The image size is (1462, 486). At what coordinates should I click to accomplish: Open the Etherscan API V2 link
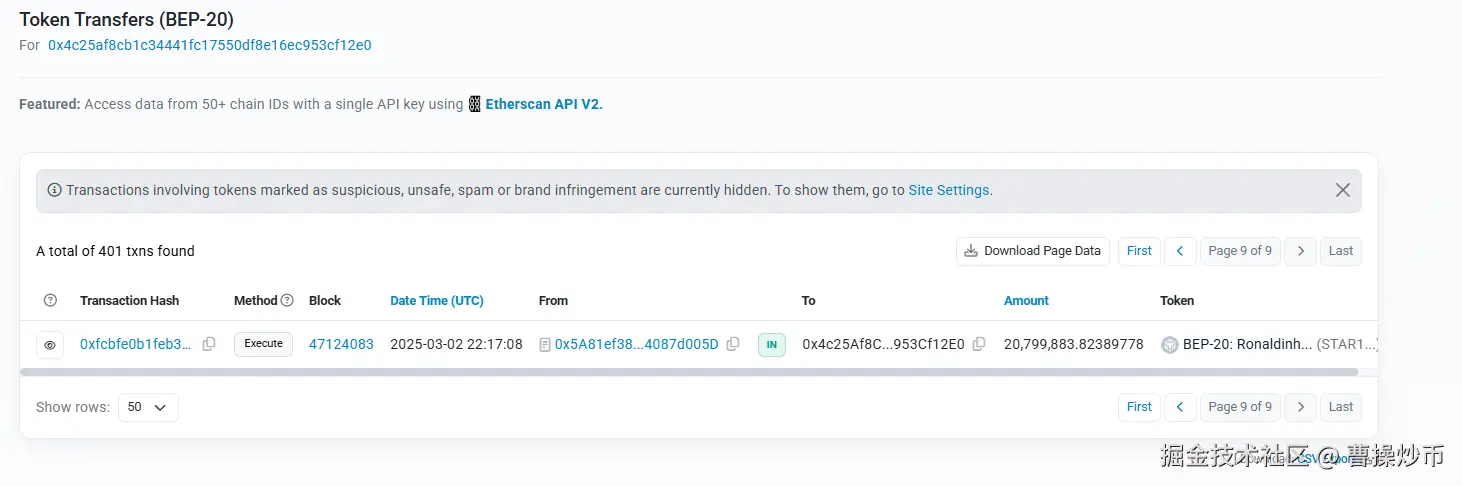coord(543,104)
